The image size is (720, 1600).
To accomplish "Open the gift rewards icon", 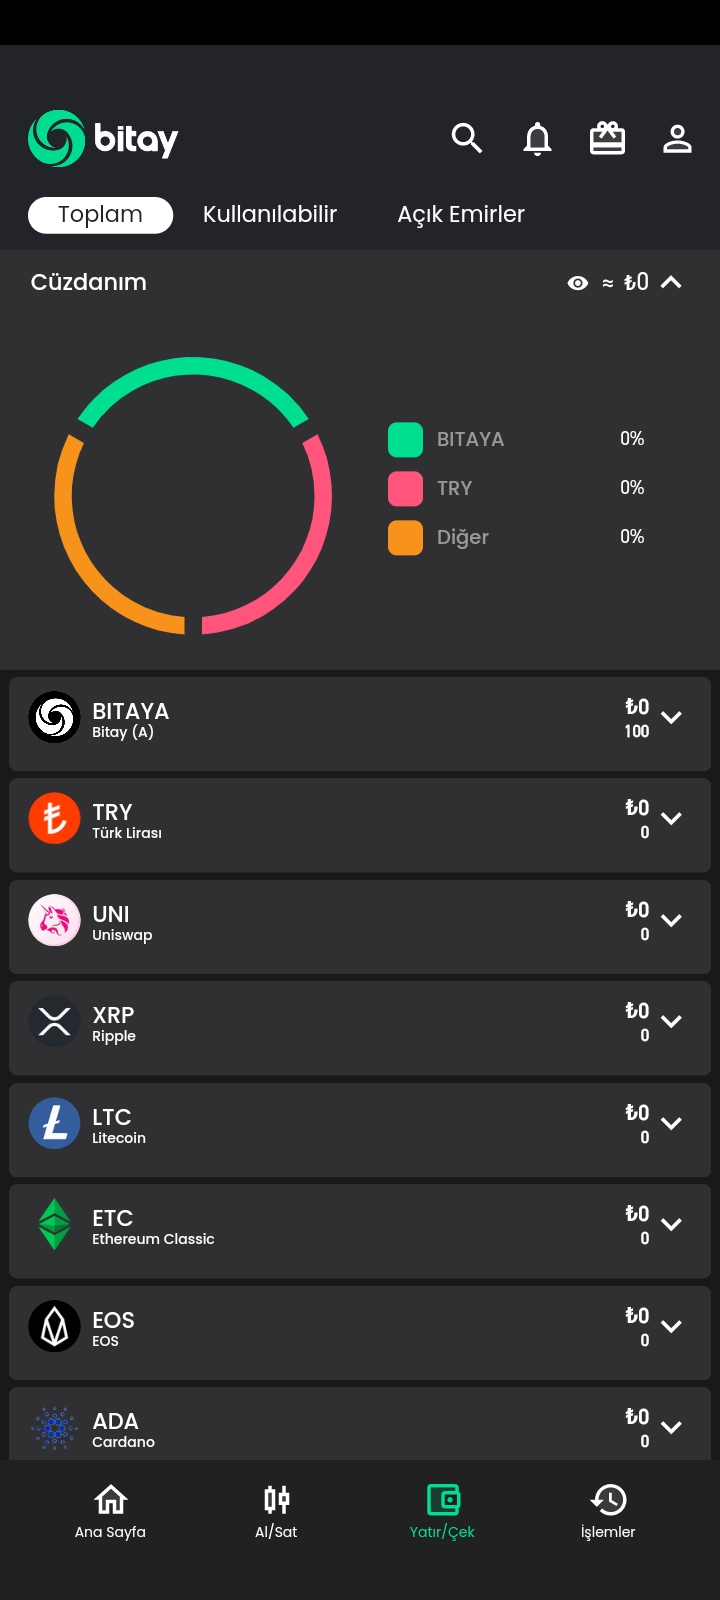I will (x=607, y=138).
